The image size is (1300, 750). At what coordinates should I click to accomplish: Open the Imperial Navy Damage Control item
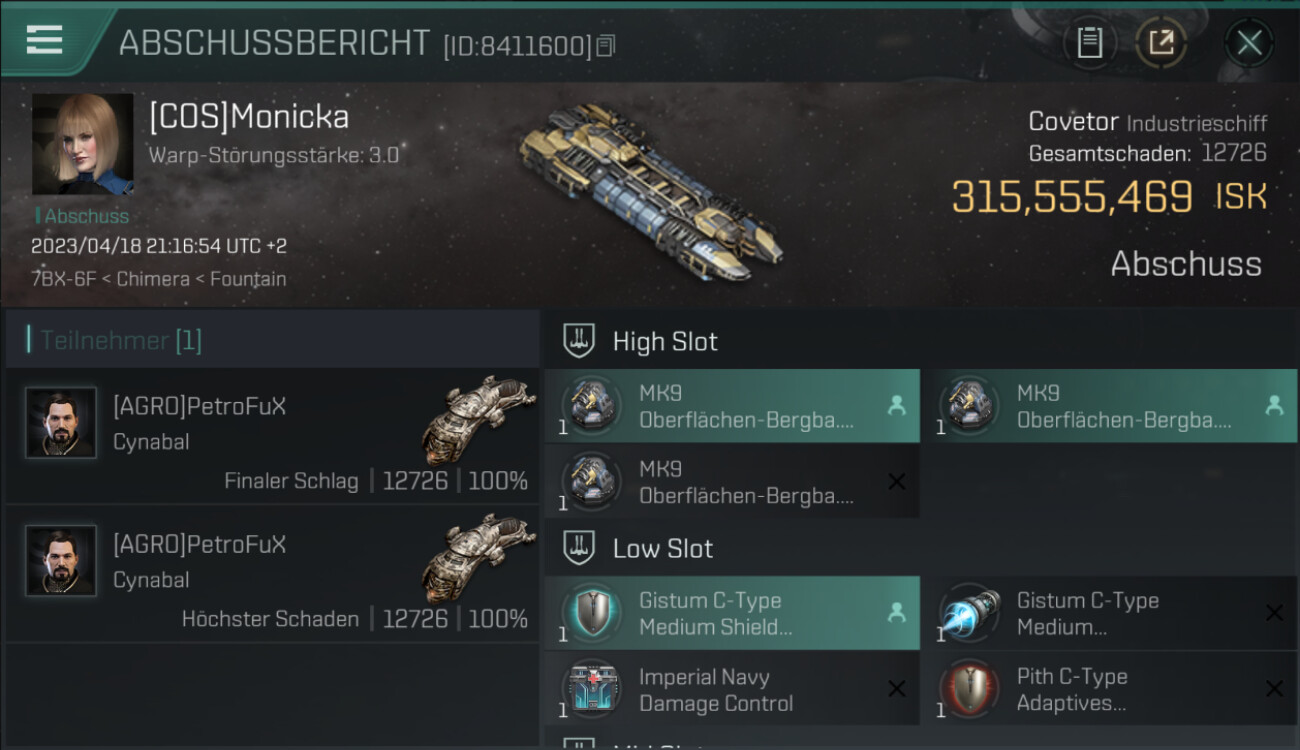click(732, 689)
